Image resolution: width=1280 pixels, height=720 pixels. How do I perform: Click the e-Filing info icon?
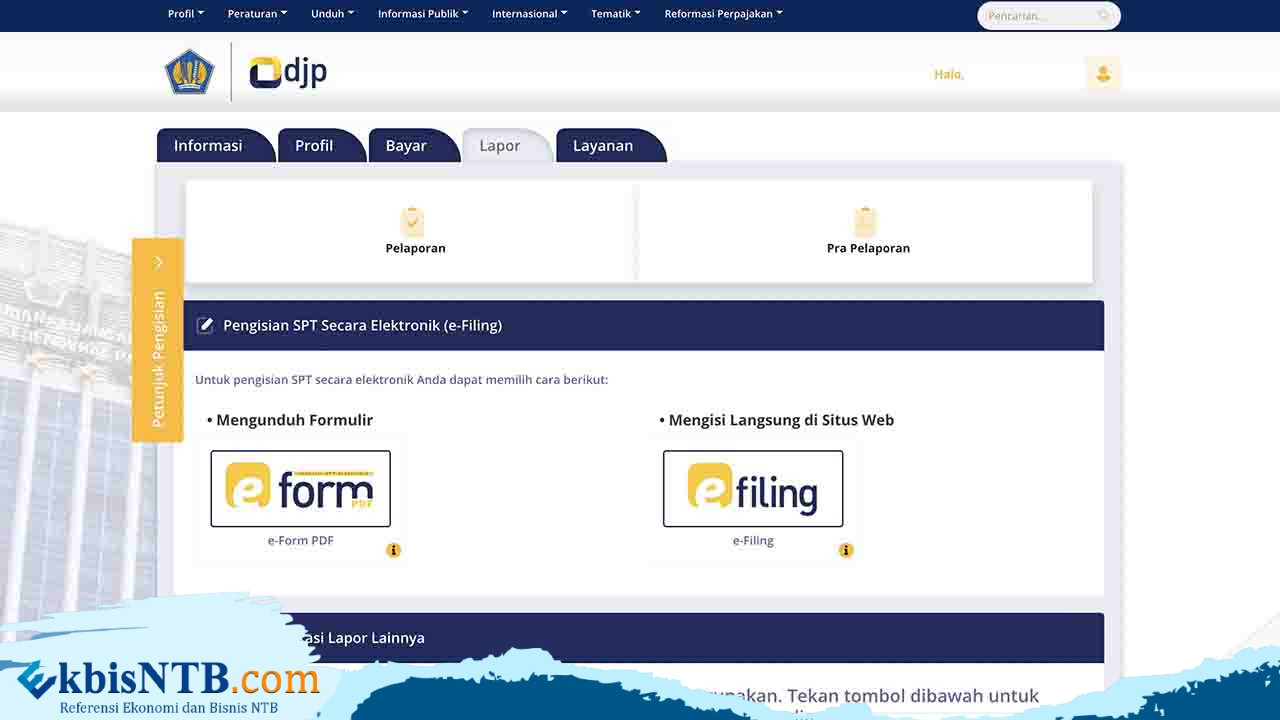pyautogui.click(x=846, y=550)
